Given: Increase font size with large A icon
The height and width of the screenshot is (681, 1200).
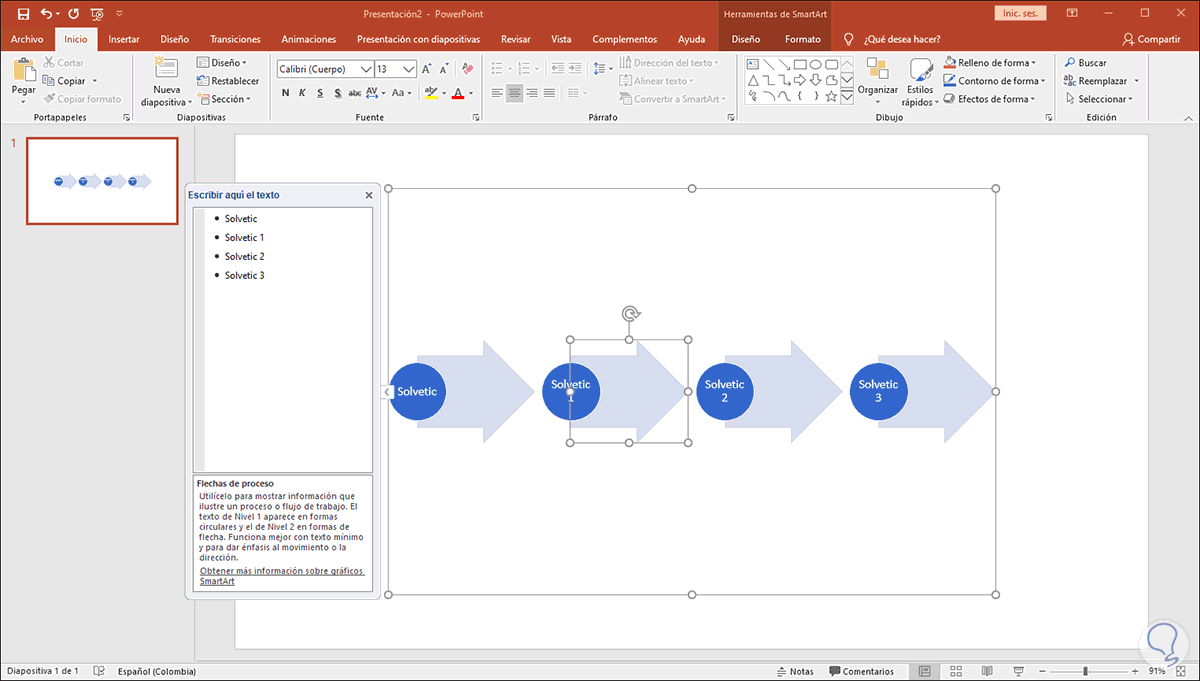Looking at the screenshot, I should tap(427, 69).
